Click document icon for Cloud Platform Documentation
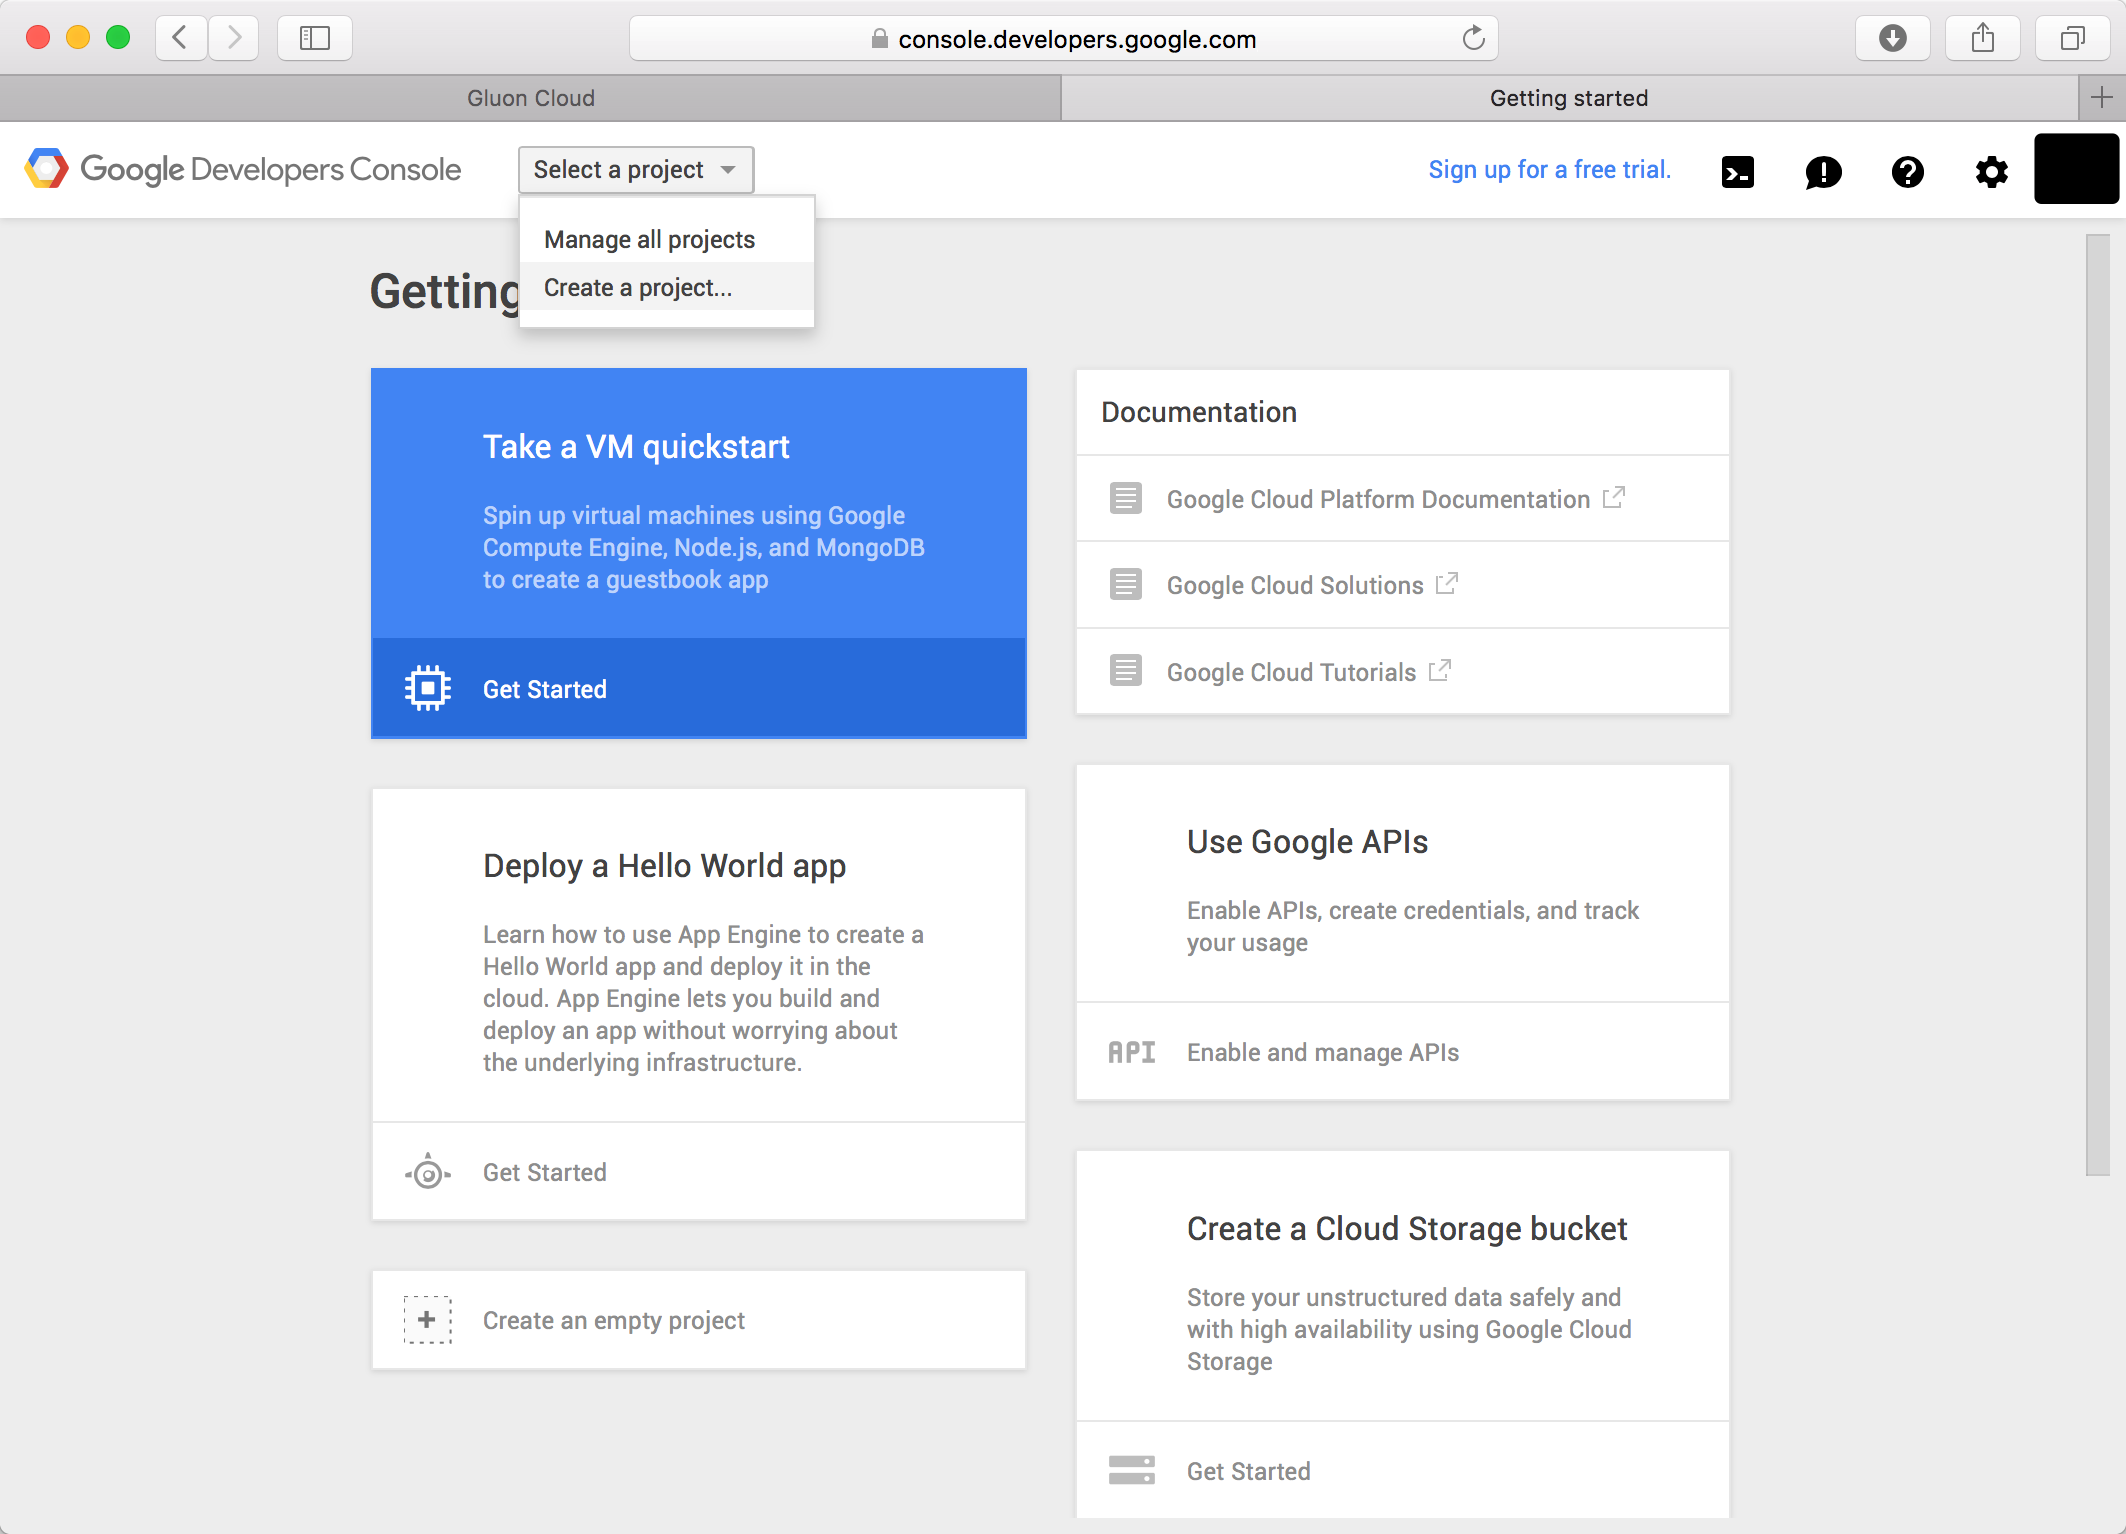2126x1534 pixels. [x=1126, y=498]
